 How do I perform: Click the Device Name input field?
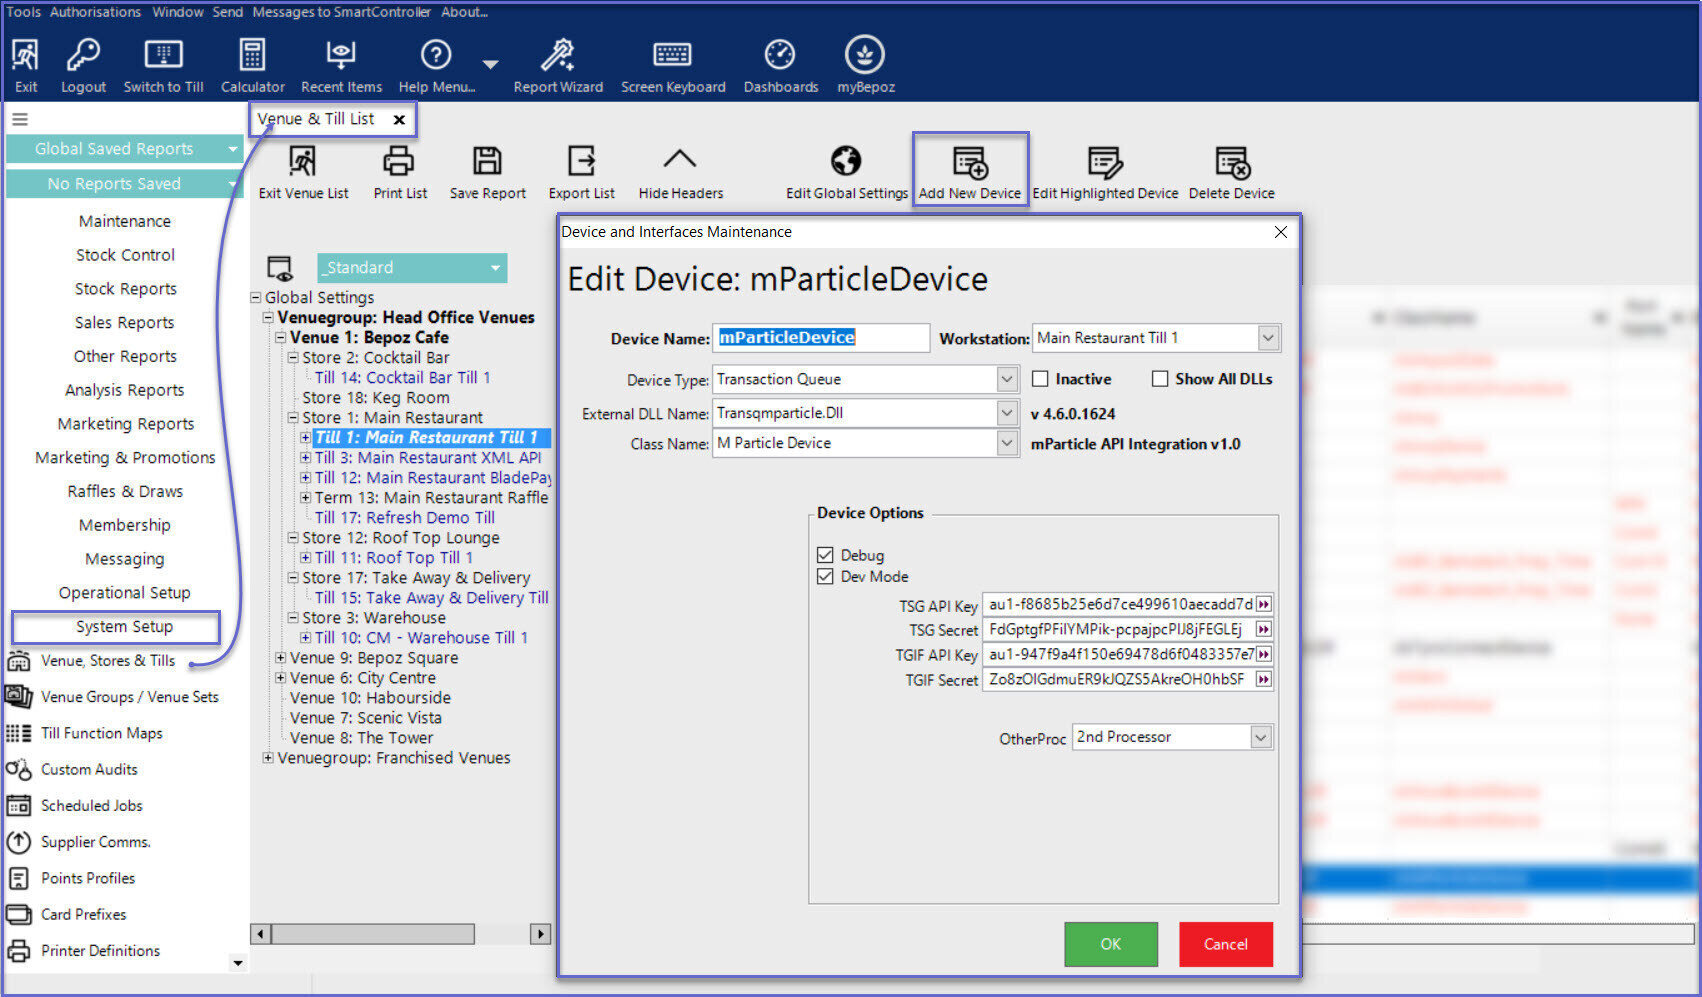[820, 338]
